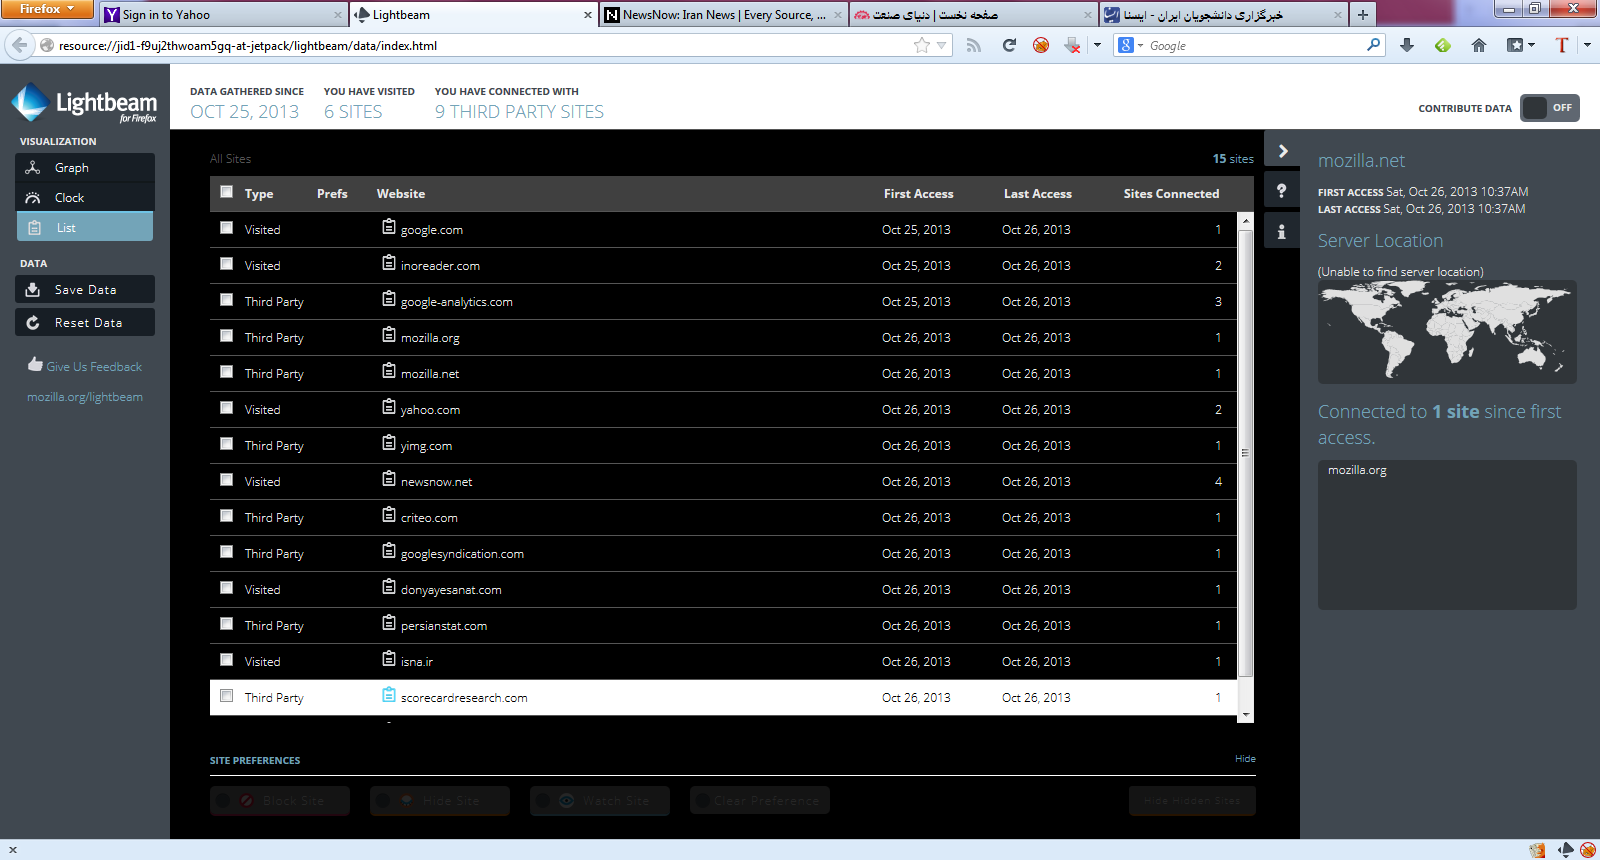Click the site icon beside isna.ir

click(389, 659)
